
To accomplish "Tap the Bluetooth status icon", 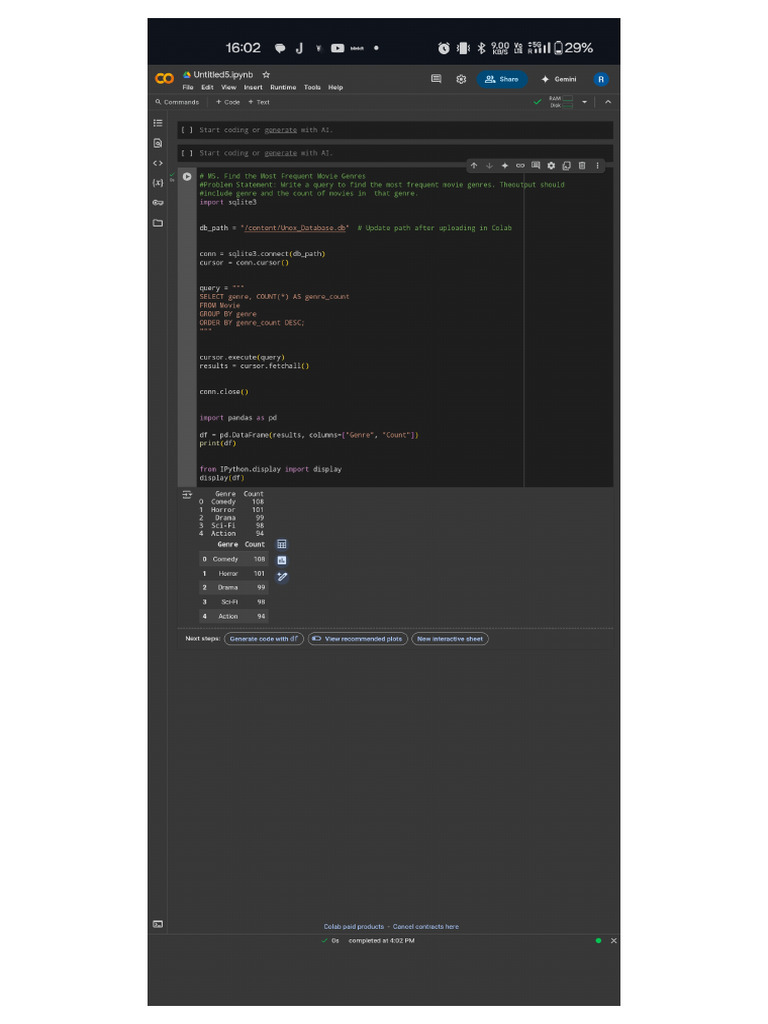I will [481, 48].
